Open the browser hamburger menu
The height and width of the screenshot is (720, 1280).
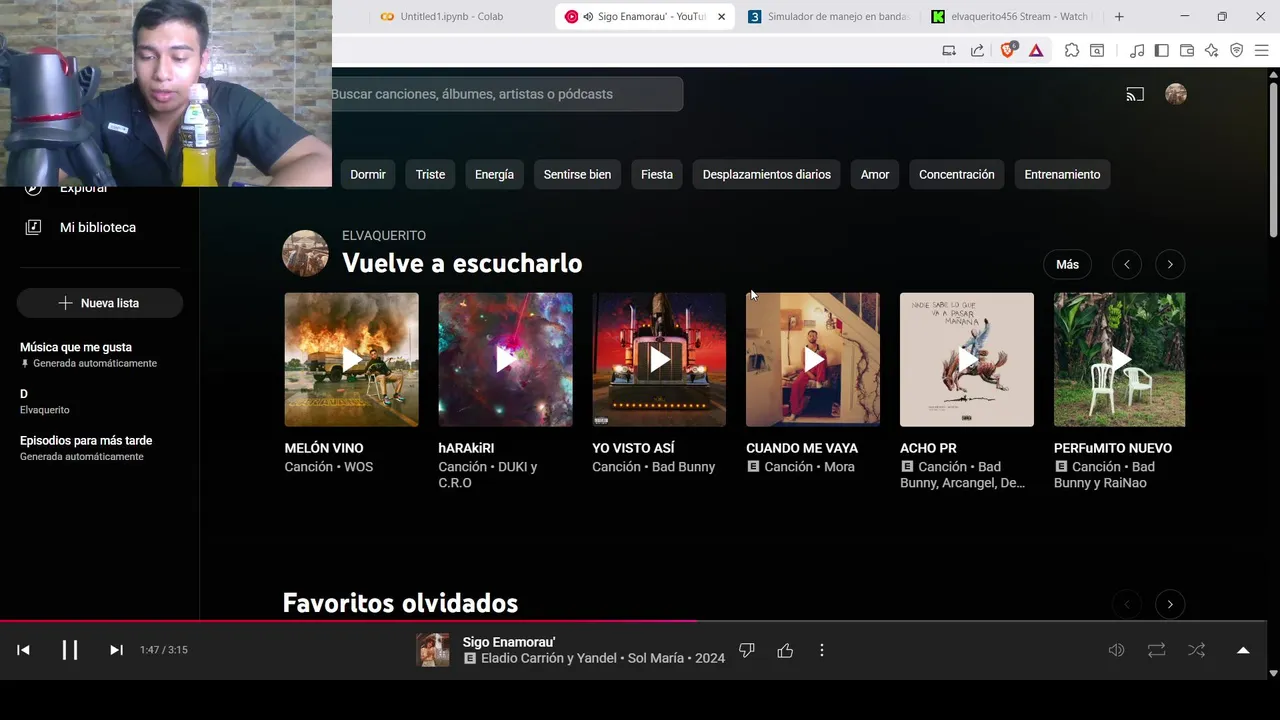[1262, 50]
